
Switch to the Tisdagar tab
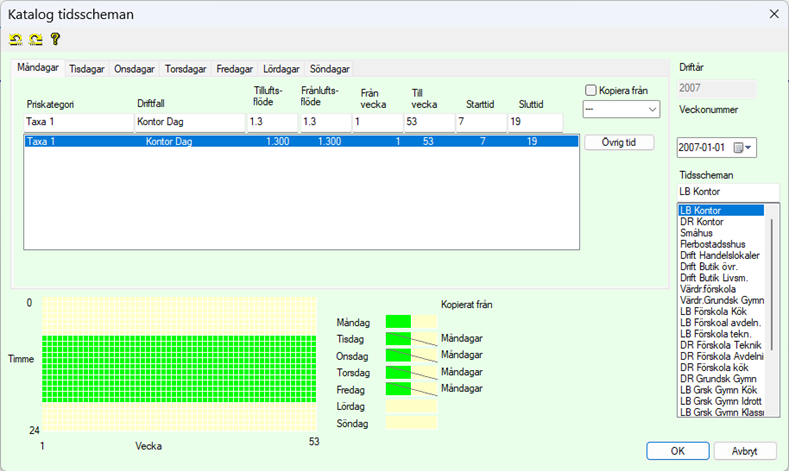coord(87,69)
